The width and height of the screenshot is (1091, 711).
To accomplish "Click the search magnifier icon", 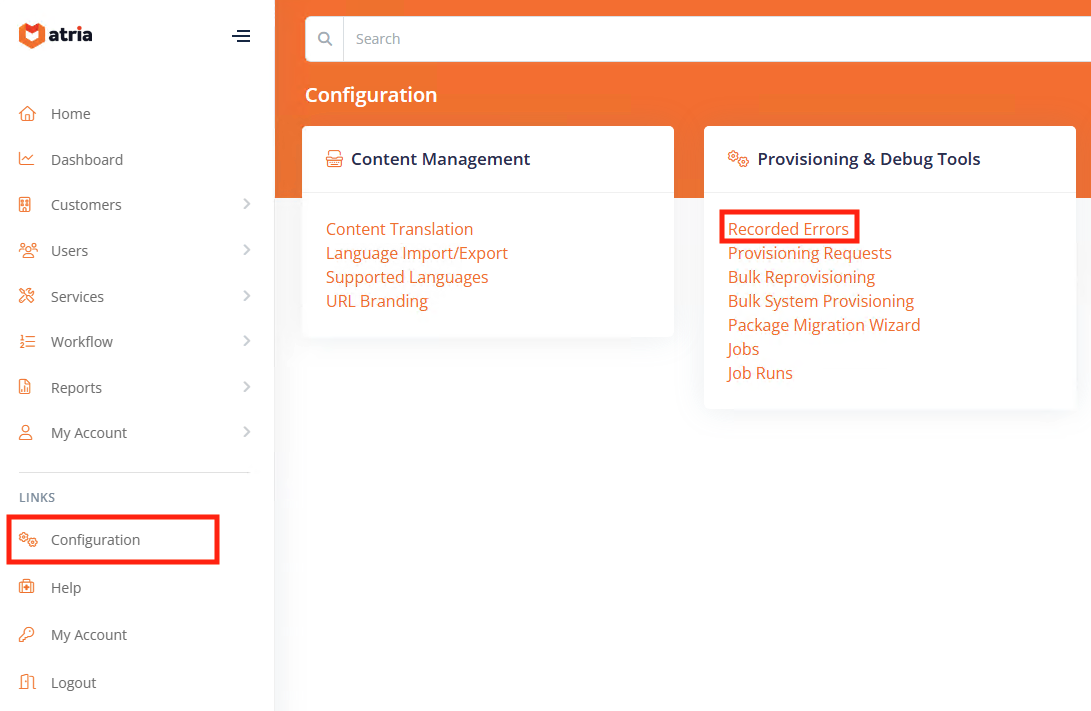I will [x=324, y=39].
